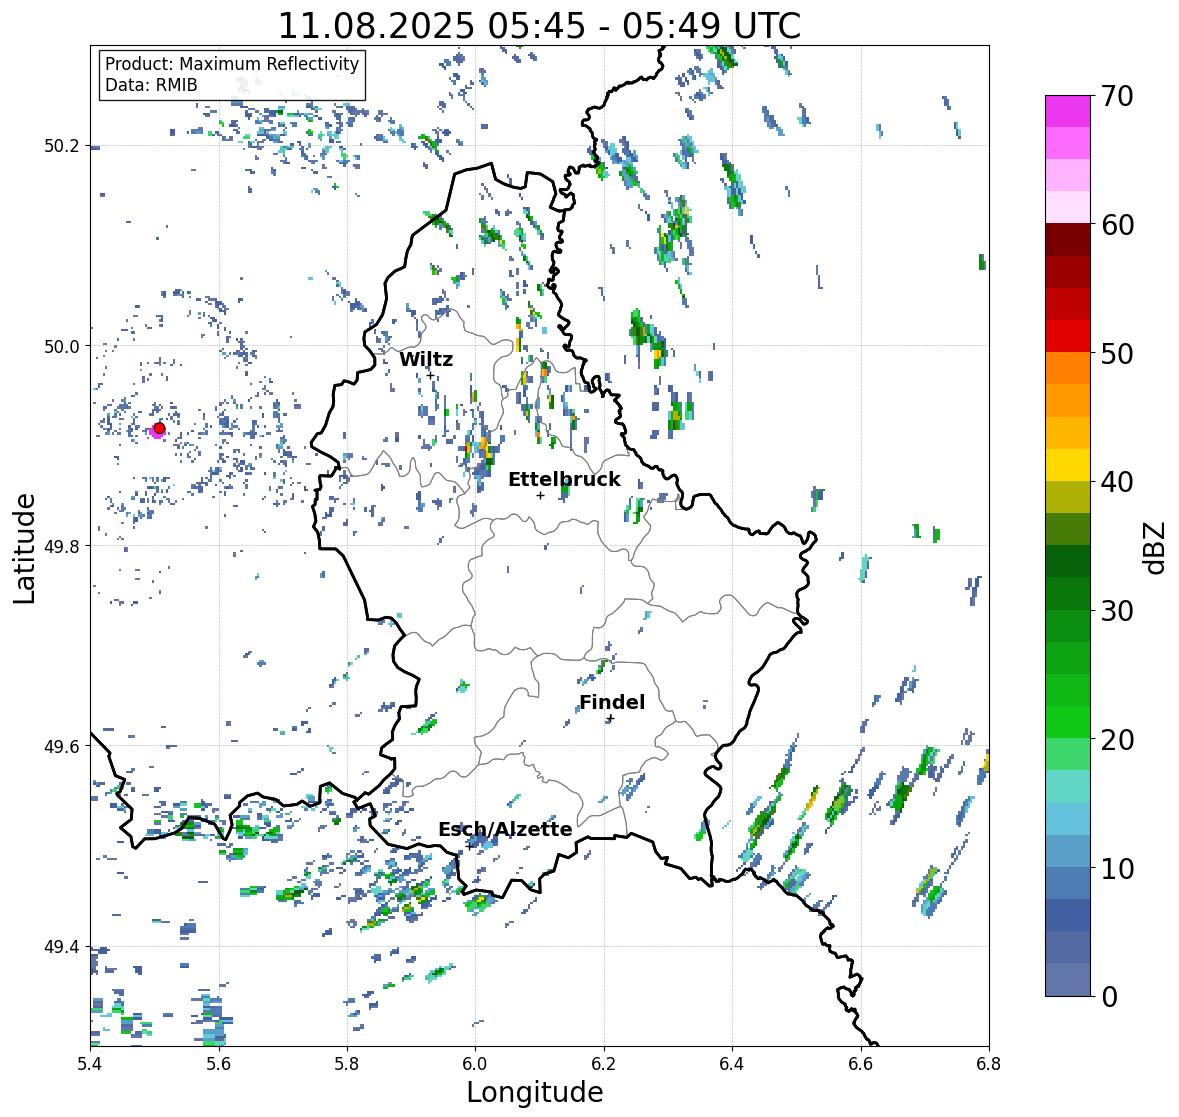Click the 6.2 longitude tick label
This screenshot has height=1117, width=1179.
[604, 1064]
